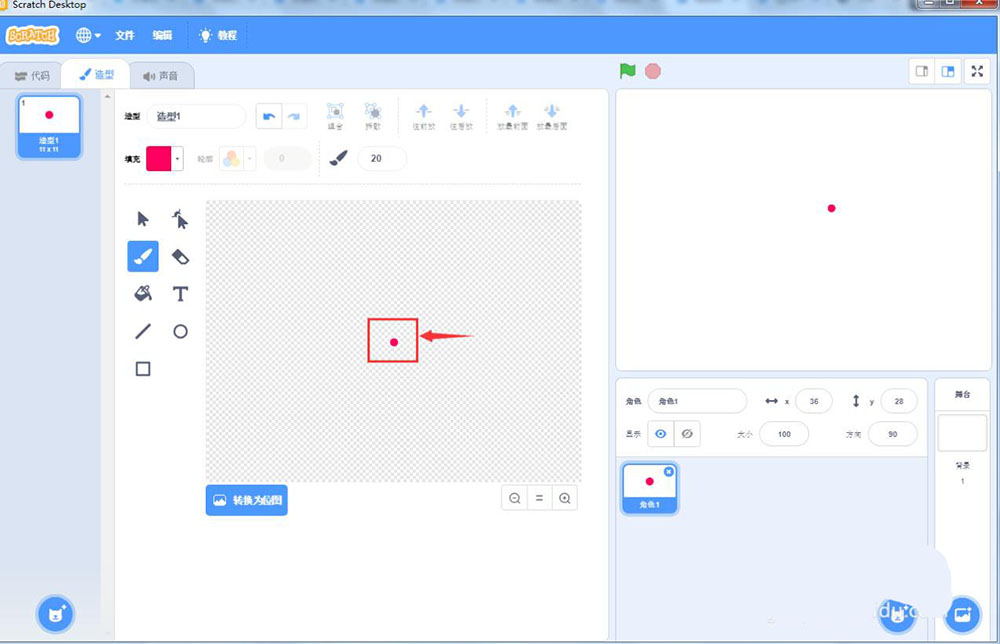The width and height of the screenshot is (1000, 644).
Task: Edit the brush size field 20
Action: coord(381,158)
